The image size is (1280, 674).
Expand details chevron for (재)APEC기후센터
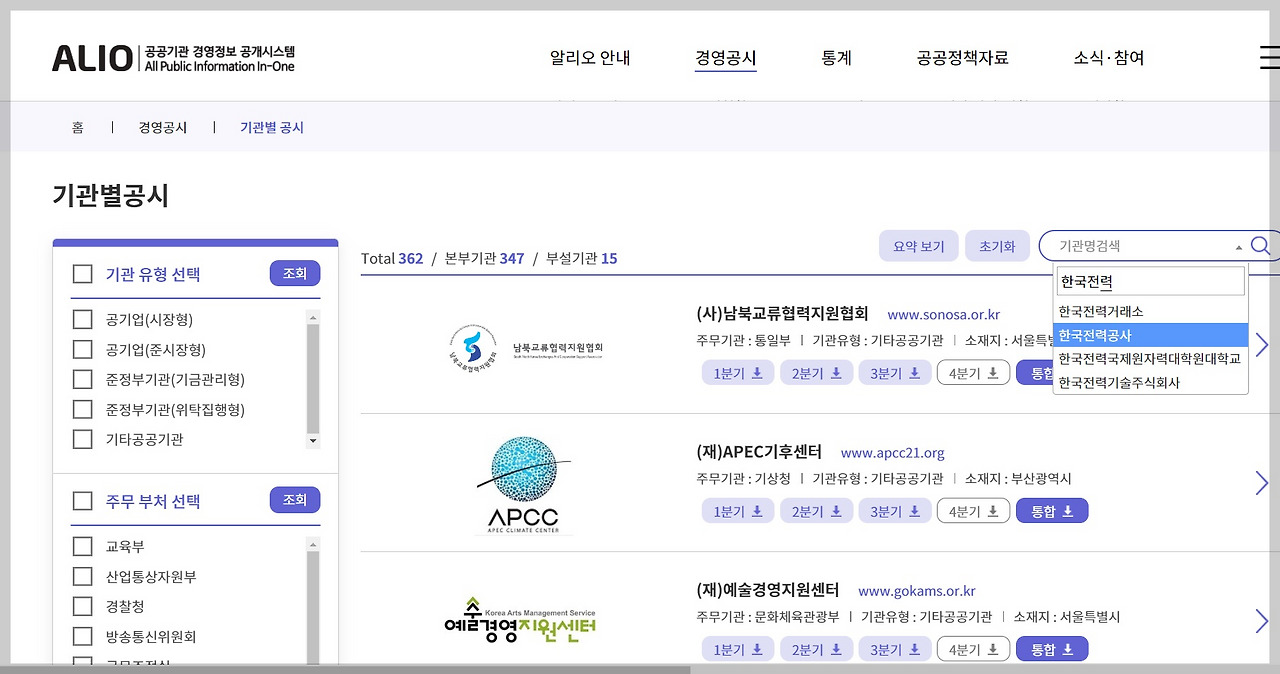click(x=1260, y=482)
